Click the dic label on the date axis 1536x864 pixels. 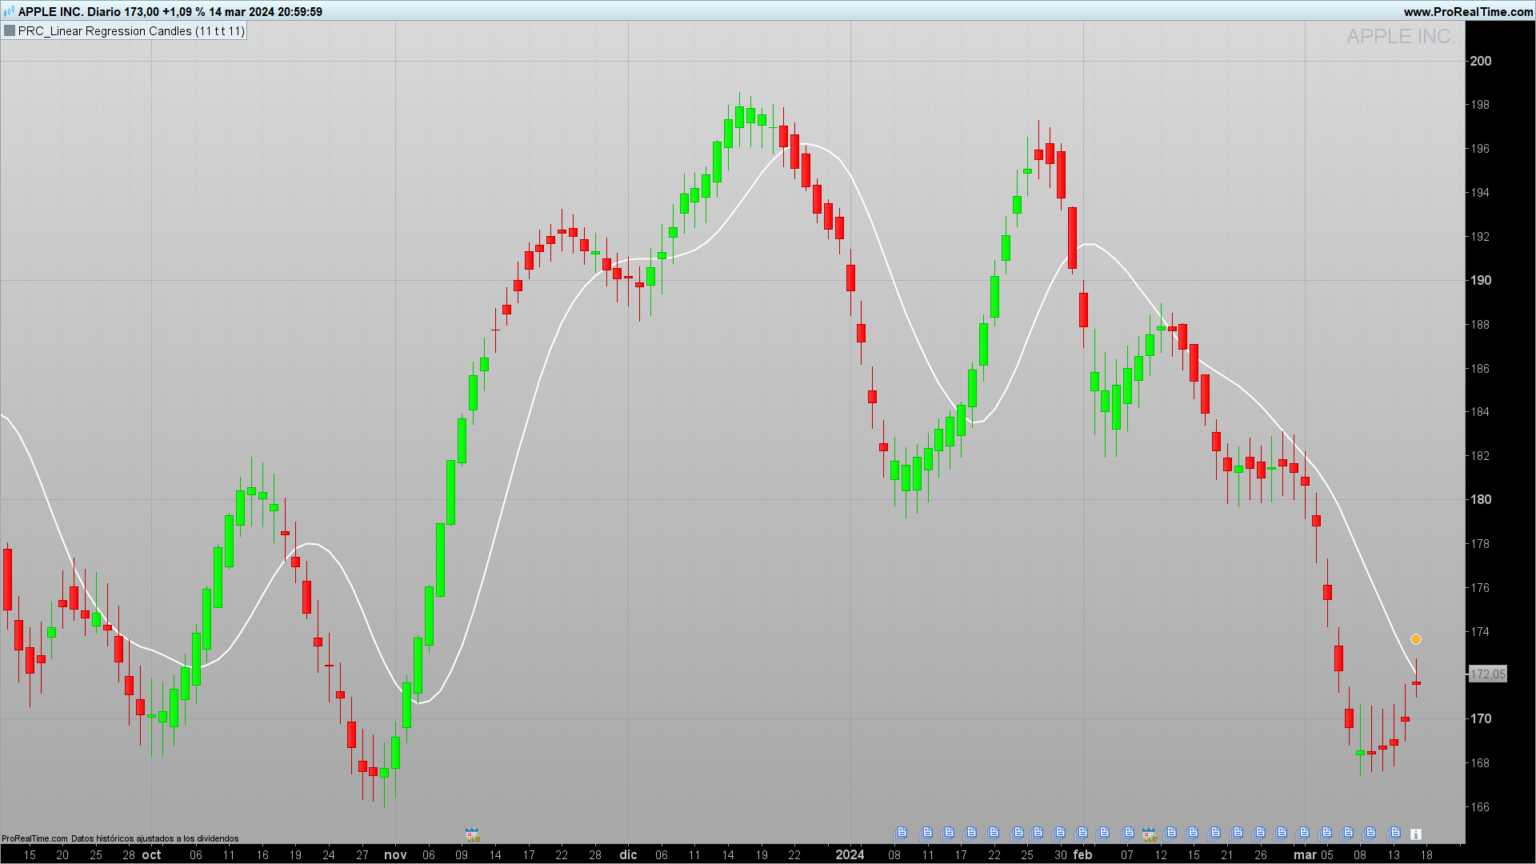click(628, 855)
